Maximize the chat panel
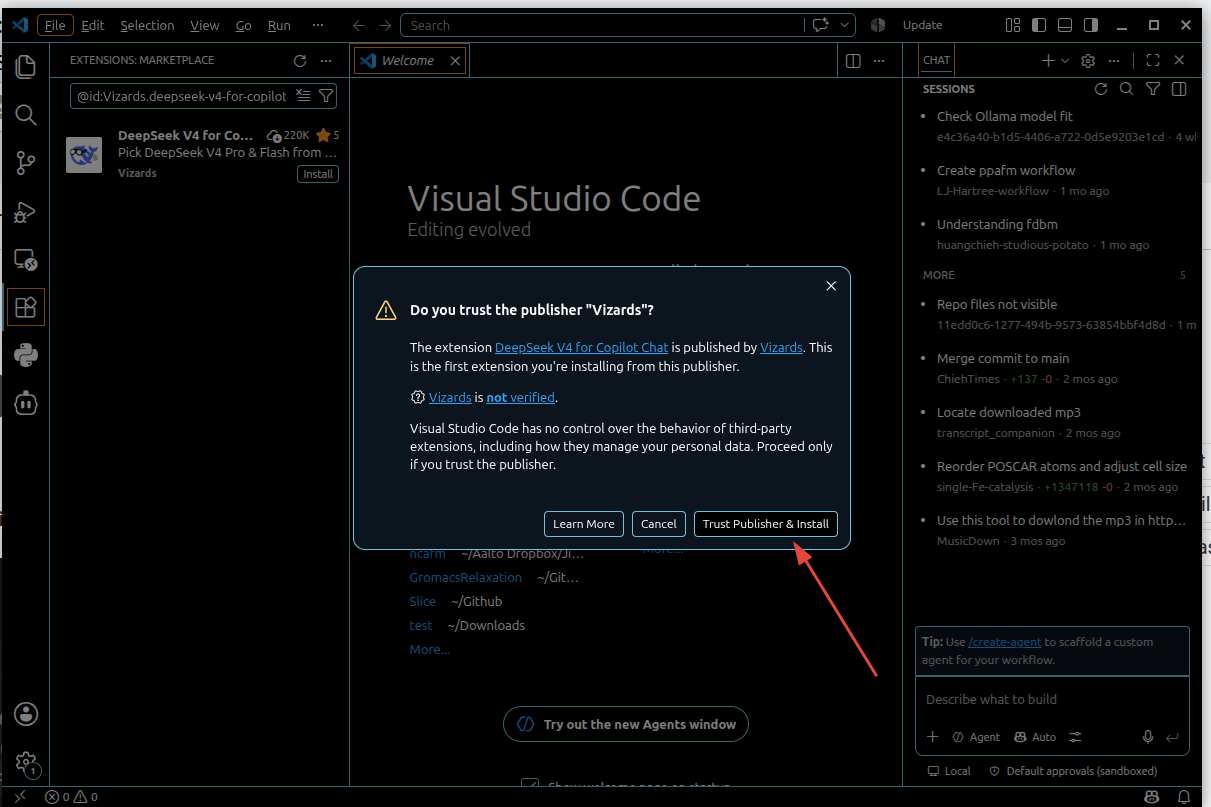This screenshot has width=1211, height=807. [x=1153, y=61]
